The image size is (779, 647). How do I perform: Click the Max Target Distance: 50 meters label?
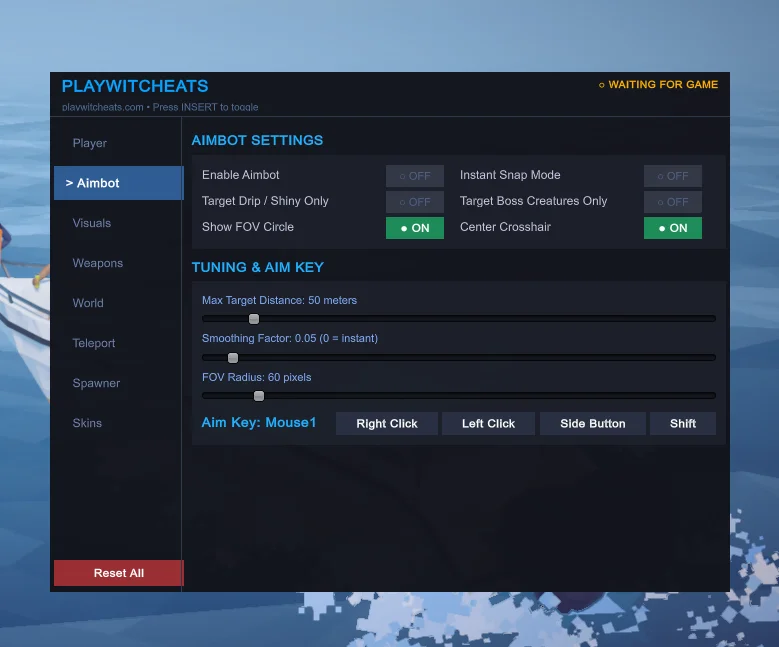(x=279, y=300)
